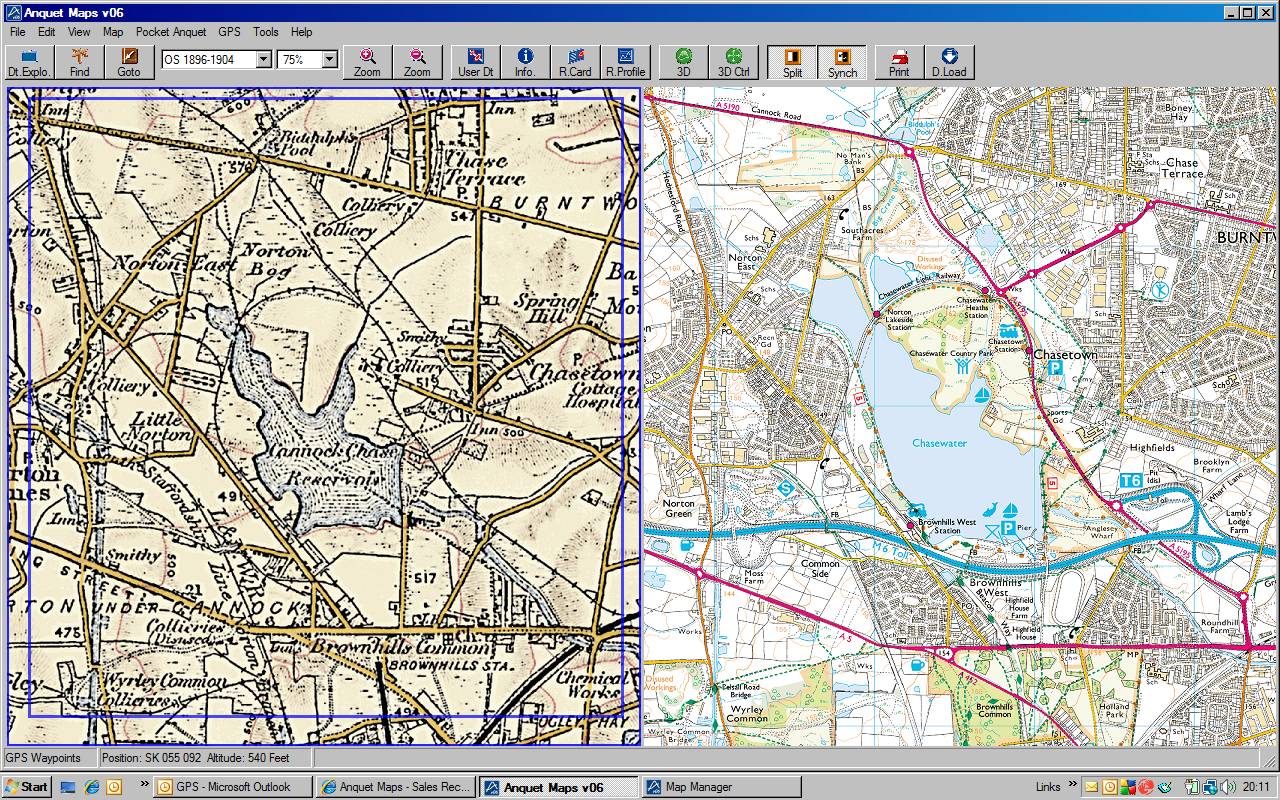Click the Anquet Maps v06 taskbar button
Viewport: 1280px width, 800px height.
[558, 787]
